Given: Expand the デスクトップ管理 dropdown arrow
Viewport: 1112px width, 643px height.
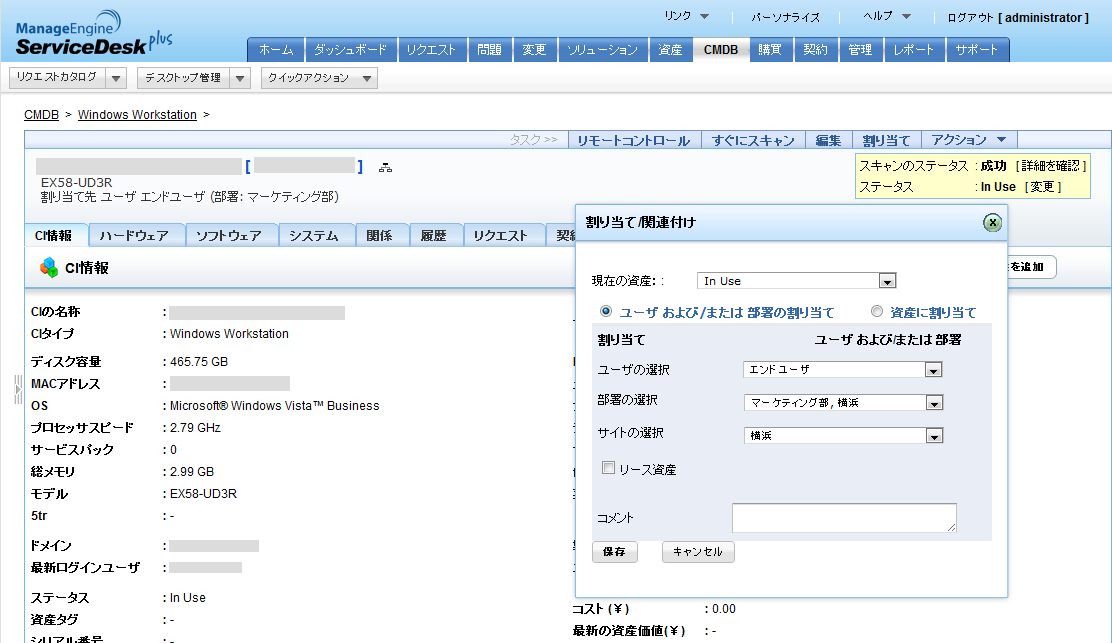Looking at the screenshot, I should coord(240,78).
